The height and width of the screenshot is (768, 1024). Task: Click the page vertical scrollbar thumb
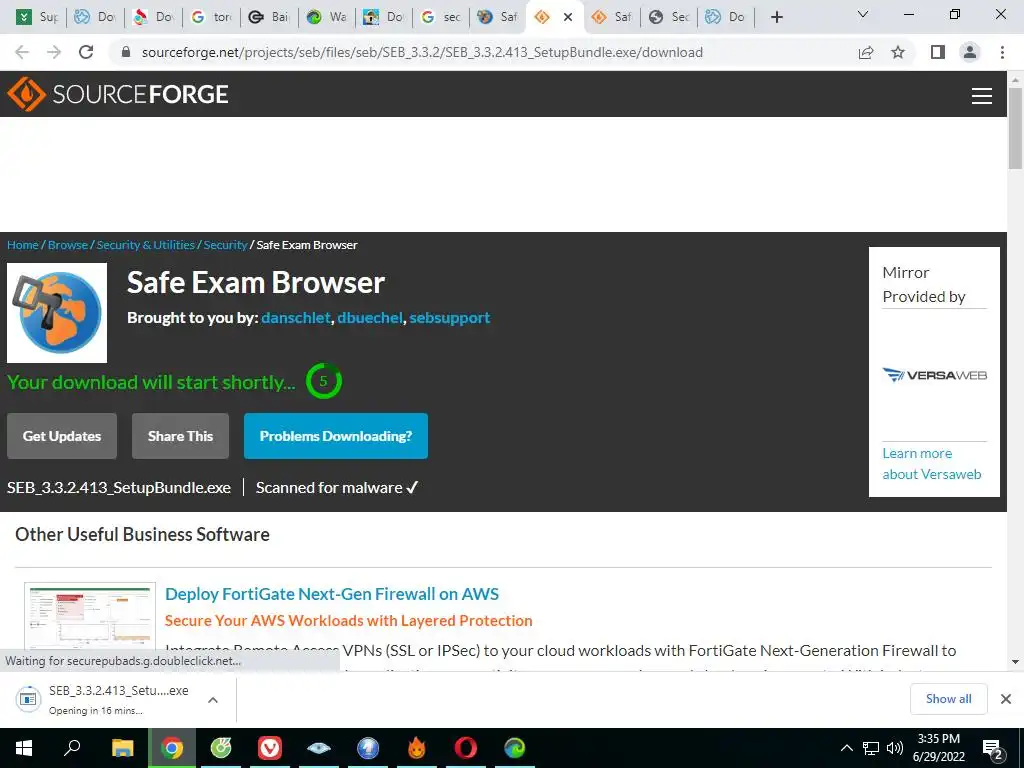(x=1015, y=128)
